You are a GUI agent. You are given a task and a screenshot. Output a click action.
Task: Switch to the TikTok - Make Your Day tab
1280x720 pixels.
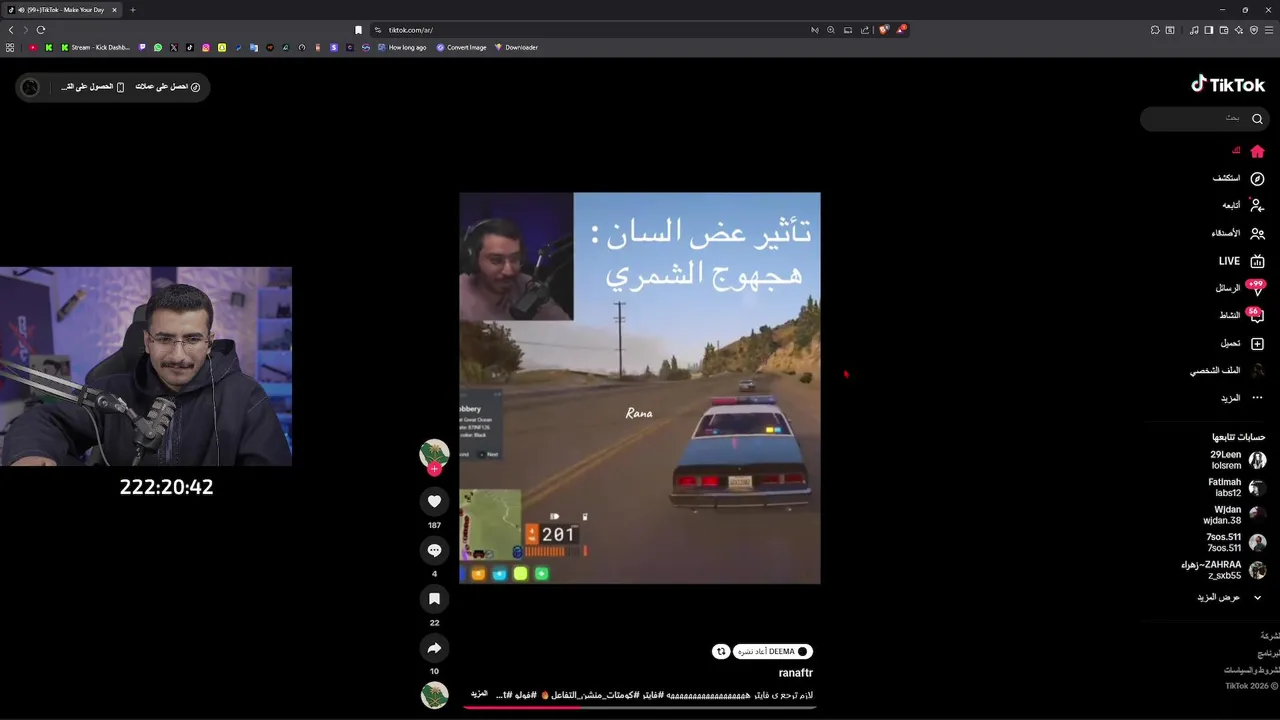tap(62, 10)
